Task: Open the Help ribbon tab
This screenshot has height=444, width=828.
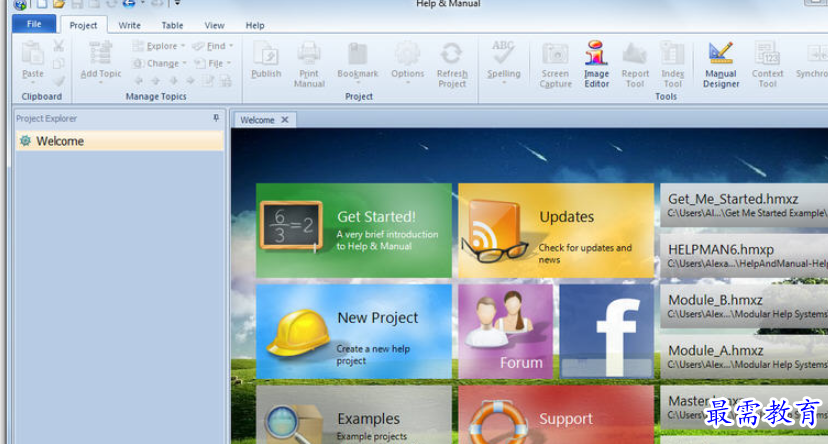Action: 255,25
